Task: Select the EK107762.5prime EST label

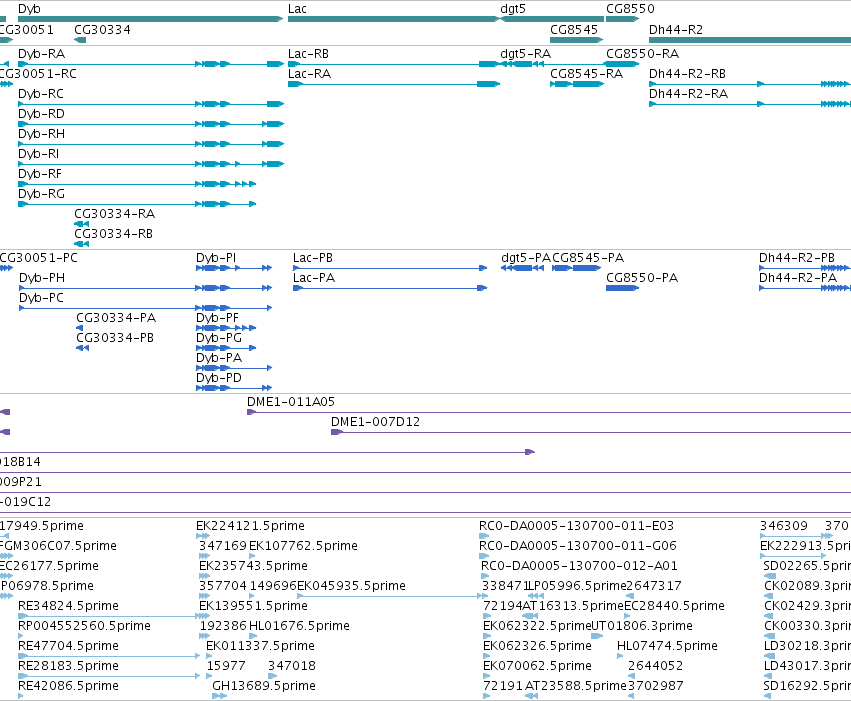Action: [x=303, y=546]
